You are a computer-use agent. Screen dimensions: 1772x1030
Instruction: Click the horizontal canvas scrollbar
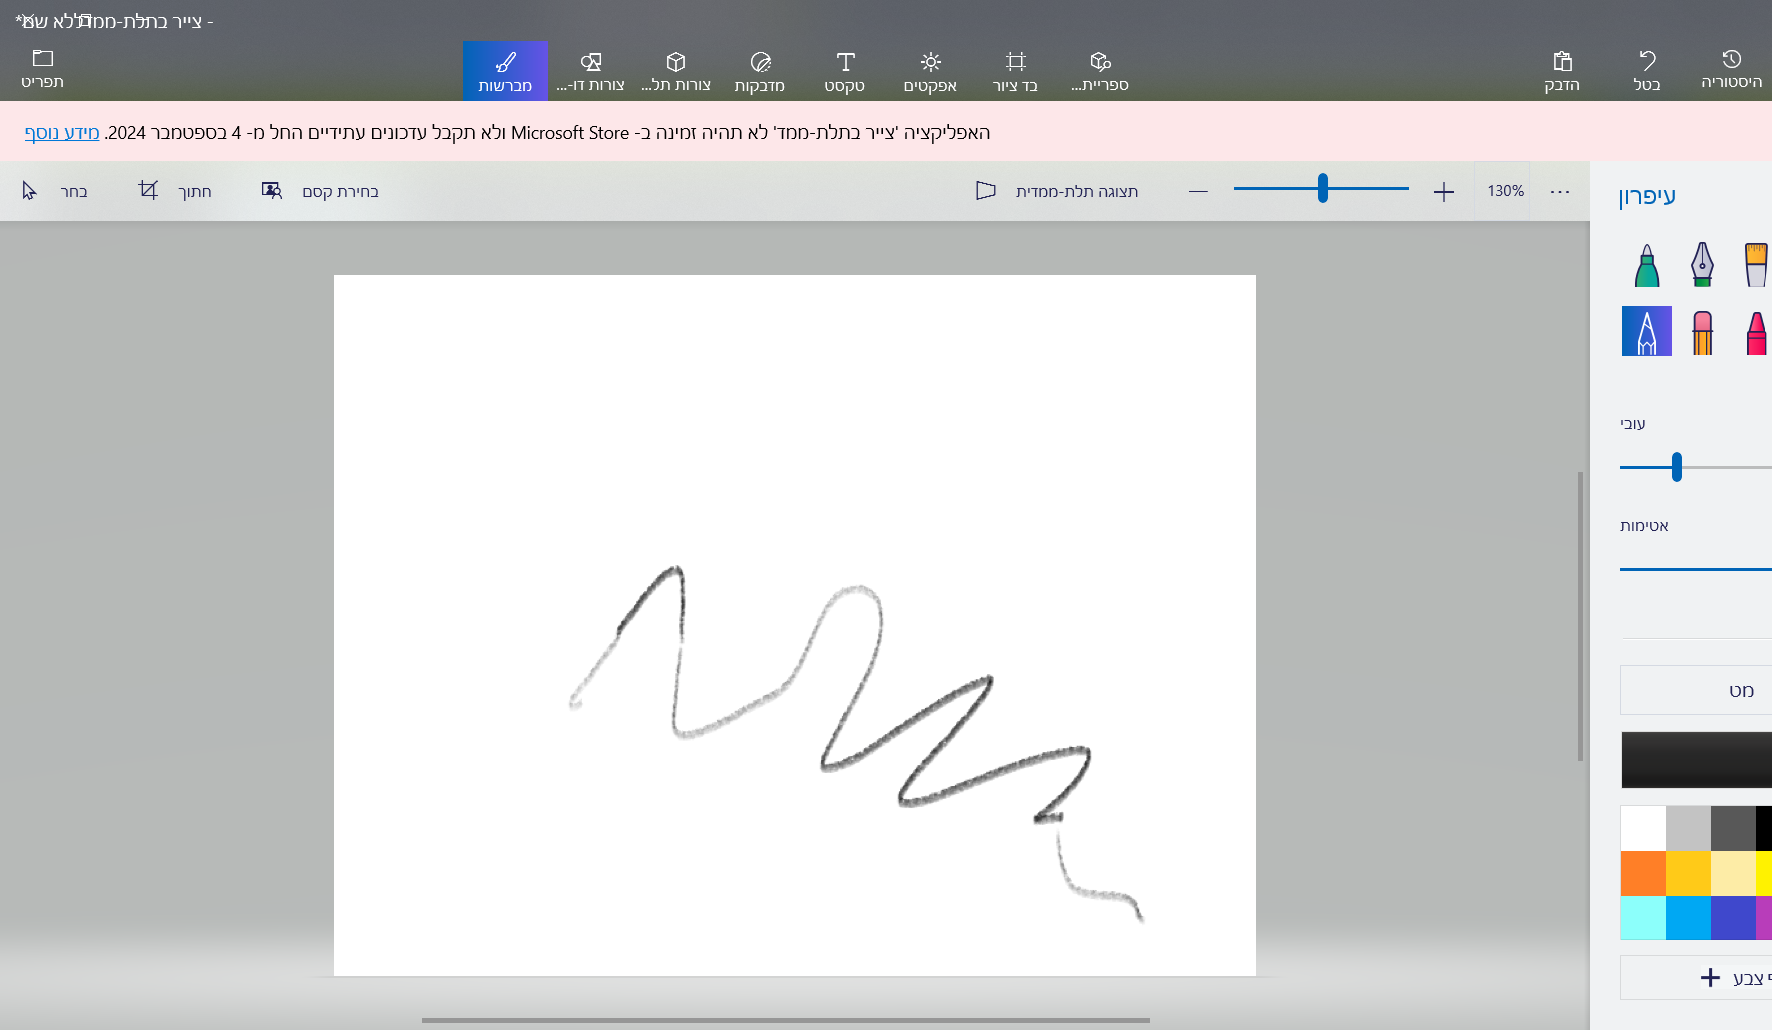point(786,1020)
